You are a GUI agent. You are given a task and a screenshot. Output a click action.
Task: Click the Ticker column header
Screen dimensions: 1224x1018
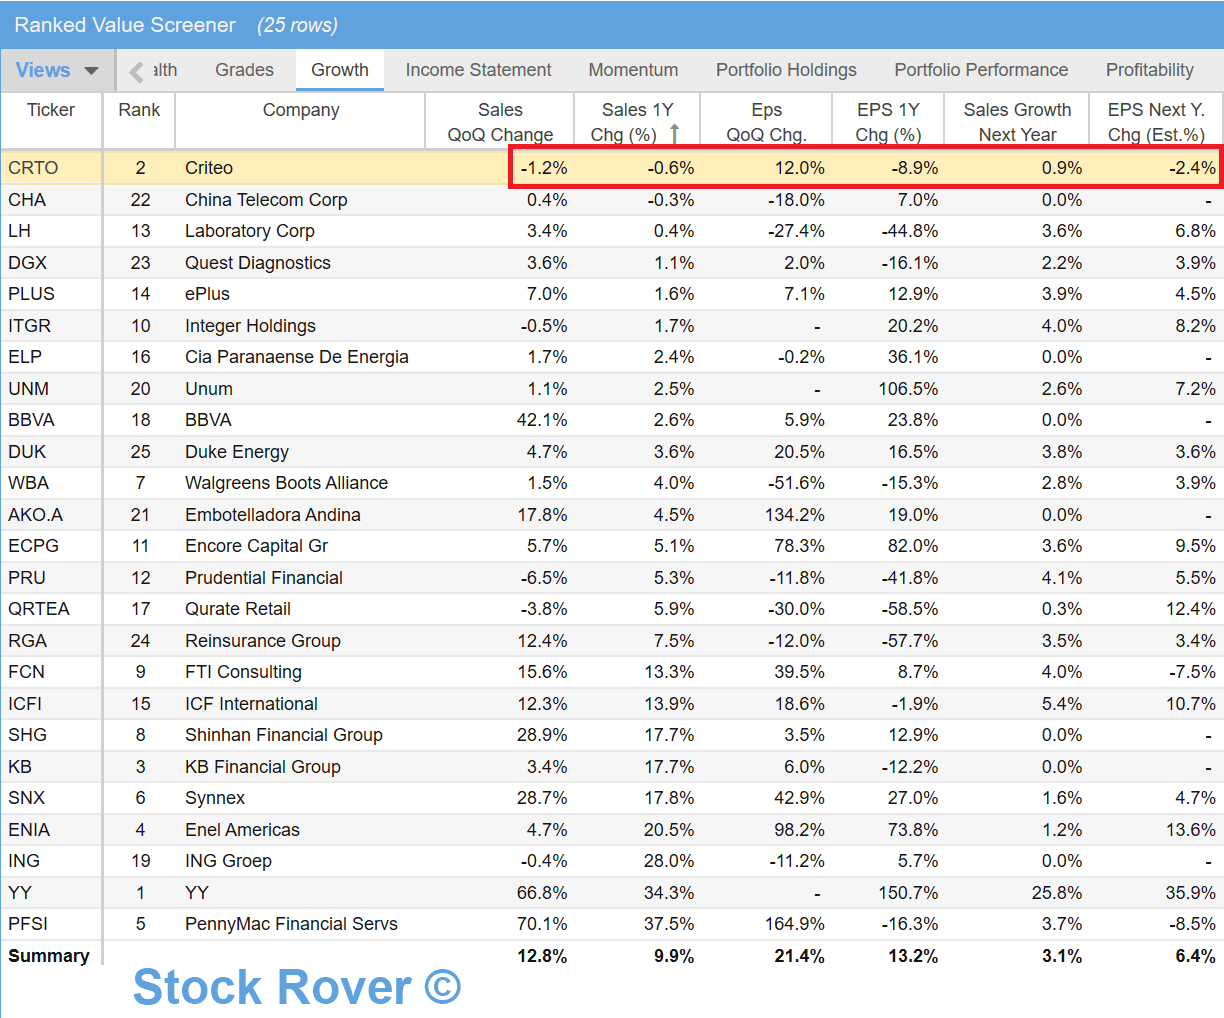tap(51, 110)
